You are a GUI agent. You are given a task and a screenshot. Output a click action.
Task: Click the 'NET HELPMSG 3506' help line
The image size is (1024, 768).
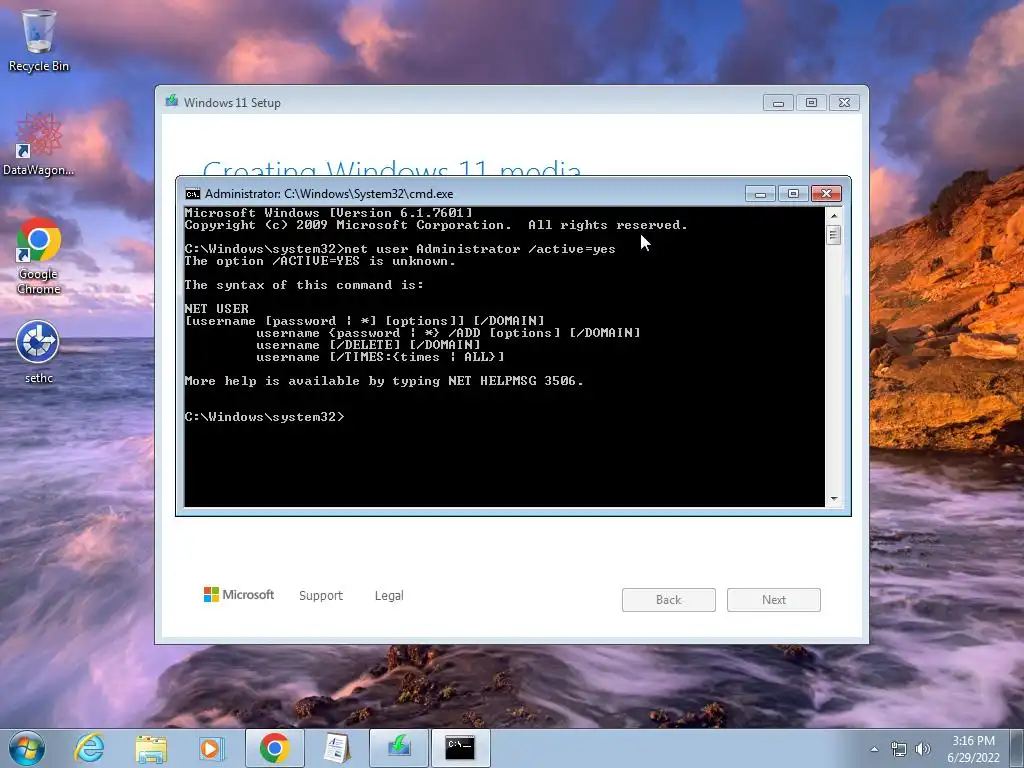[x=385, y=381]
